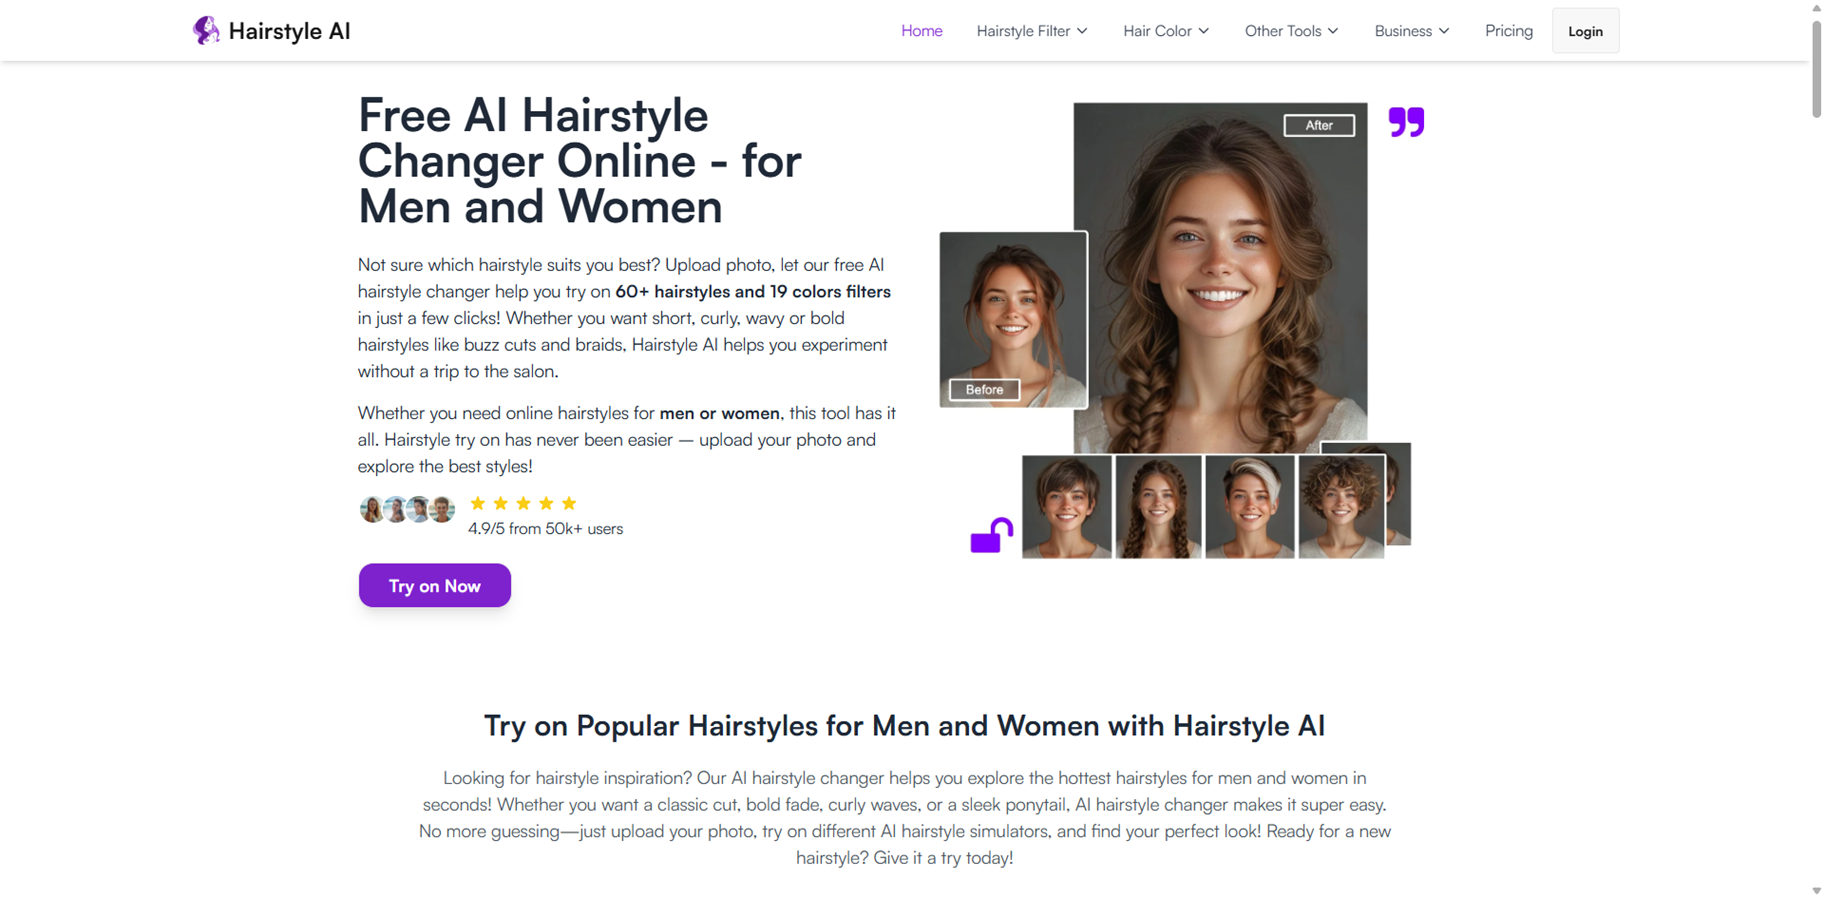Viewport: 1824px width, 898px height.
Task: Click heading 'Try on Popular Hairstyles for Men and Women'
Action: pos(904,725)
